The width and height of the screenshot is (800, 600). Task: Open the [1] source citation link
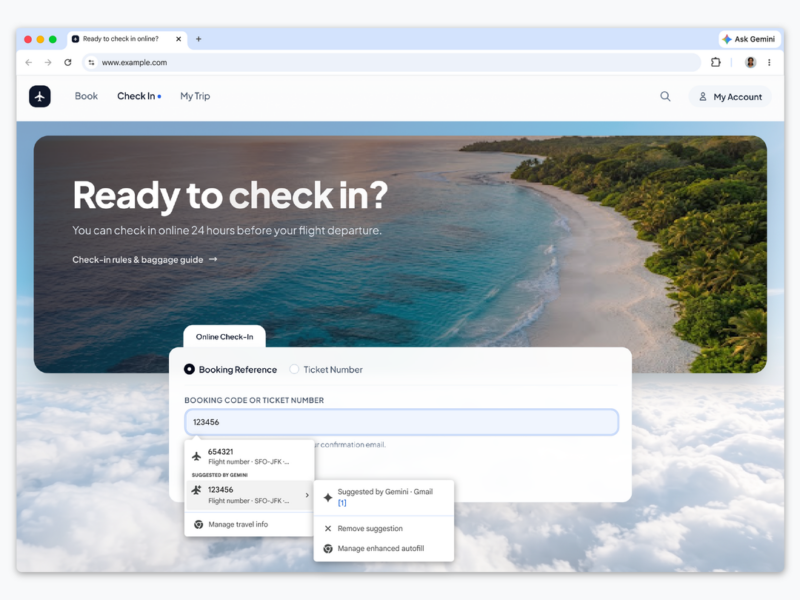pyautogui.click(x=342, y=503)
